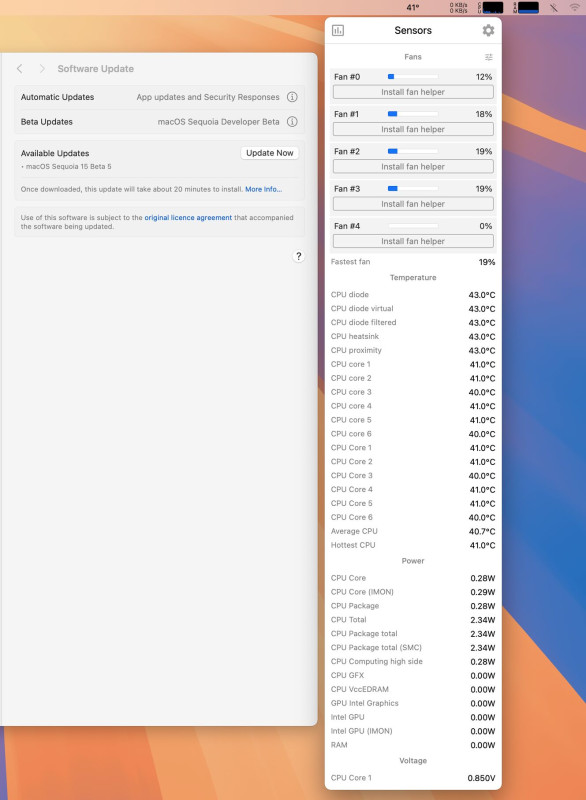Click the CPU Total power row
Screen dimensions: 586x800
click(413, 619)
